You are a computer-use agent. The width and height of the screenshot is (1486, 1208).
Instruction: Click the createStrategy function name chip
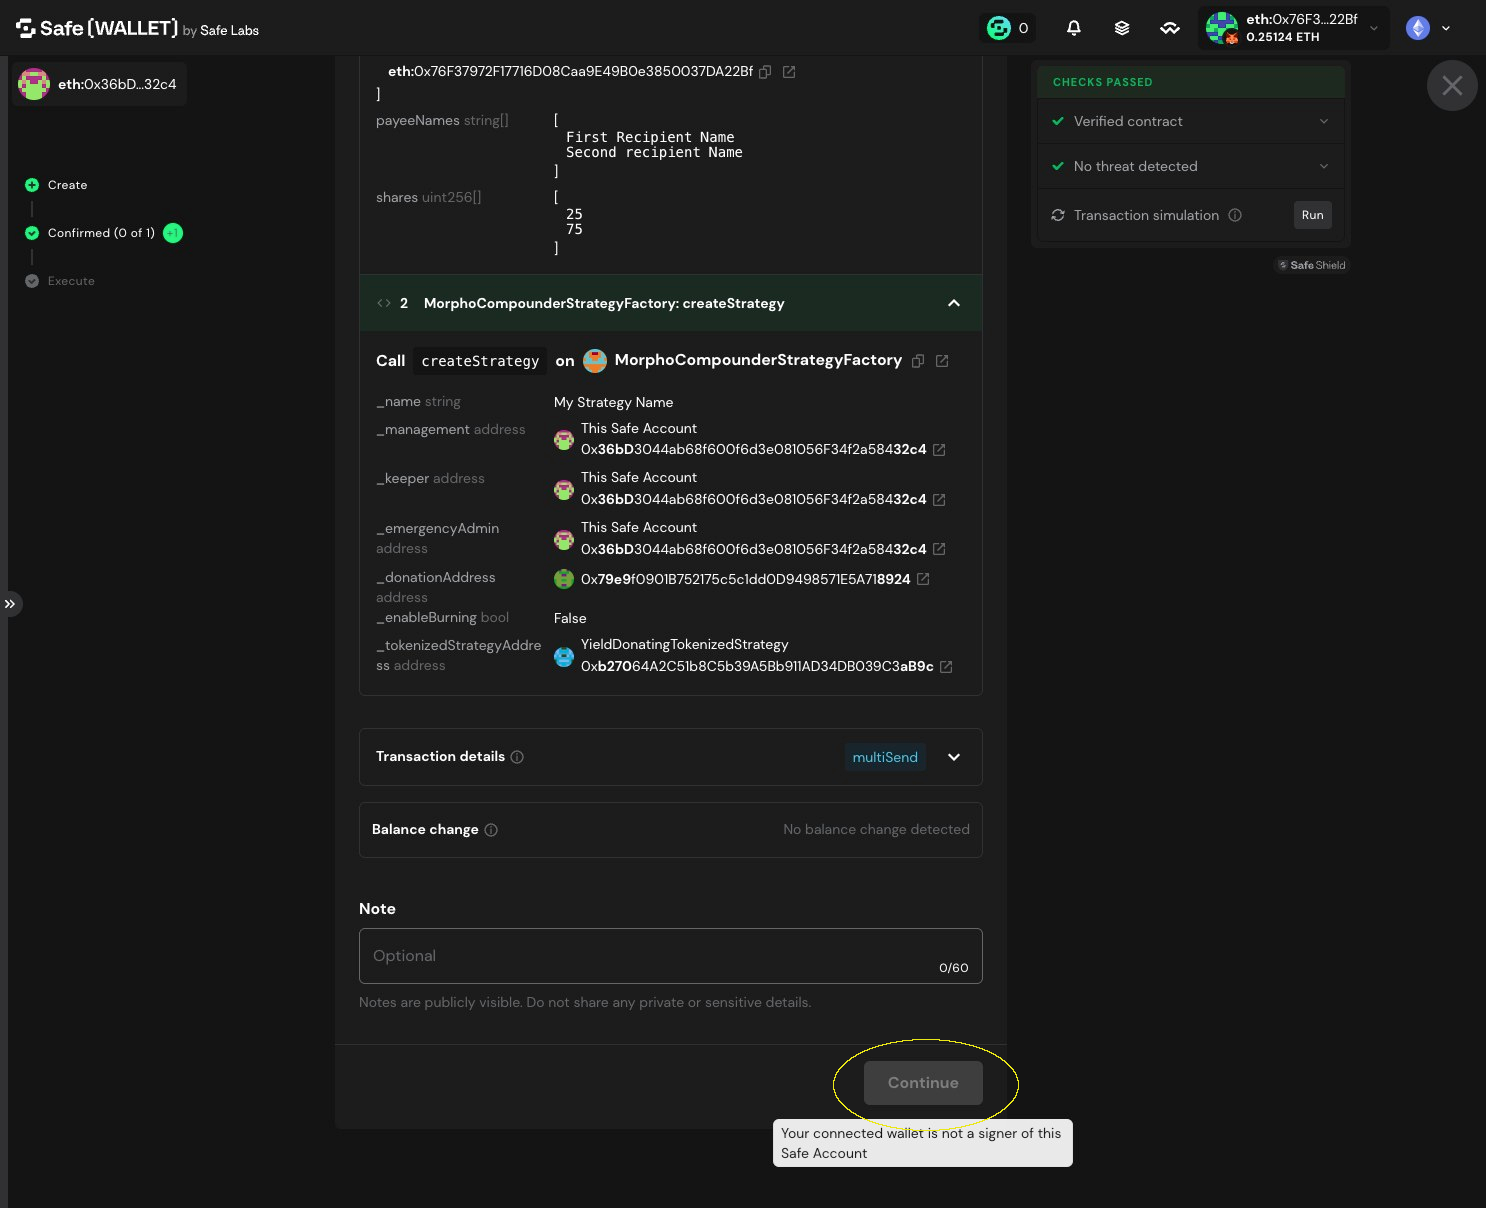click(x=480, y=361)
